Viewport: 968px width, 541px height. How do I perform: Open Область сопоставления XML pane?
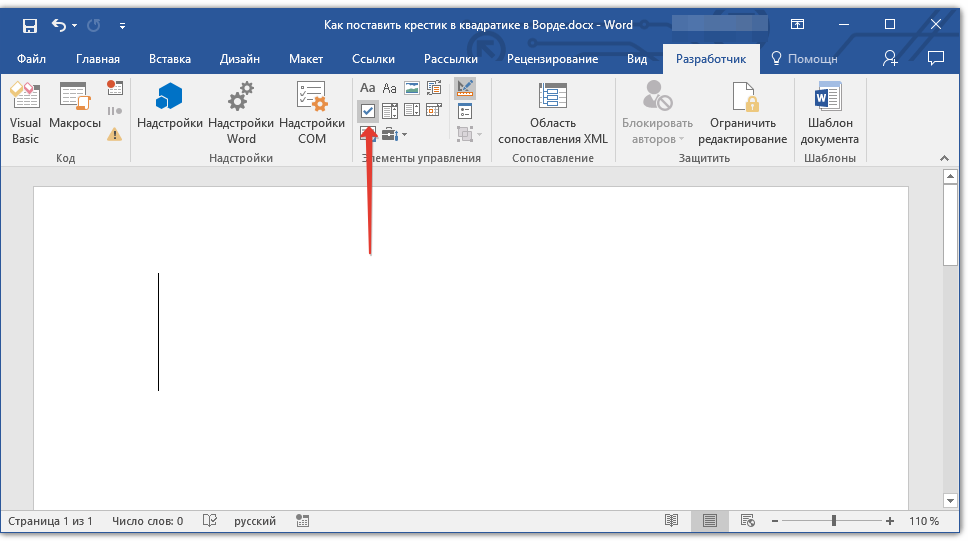pos(553,112)
